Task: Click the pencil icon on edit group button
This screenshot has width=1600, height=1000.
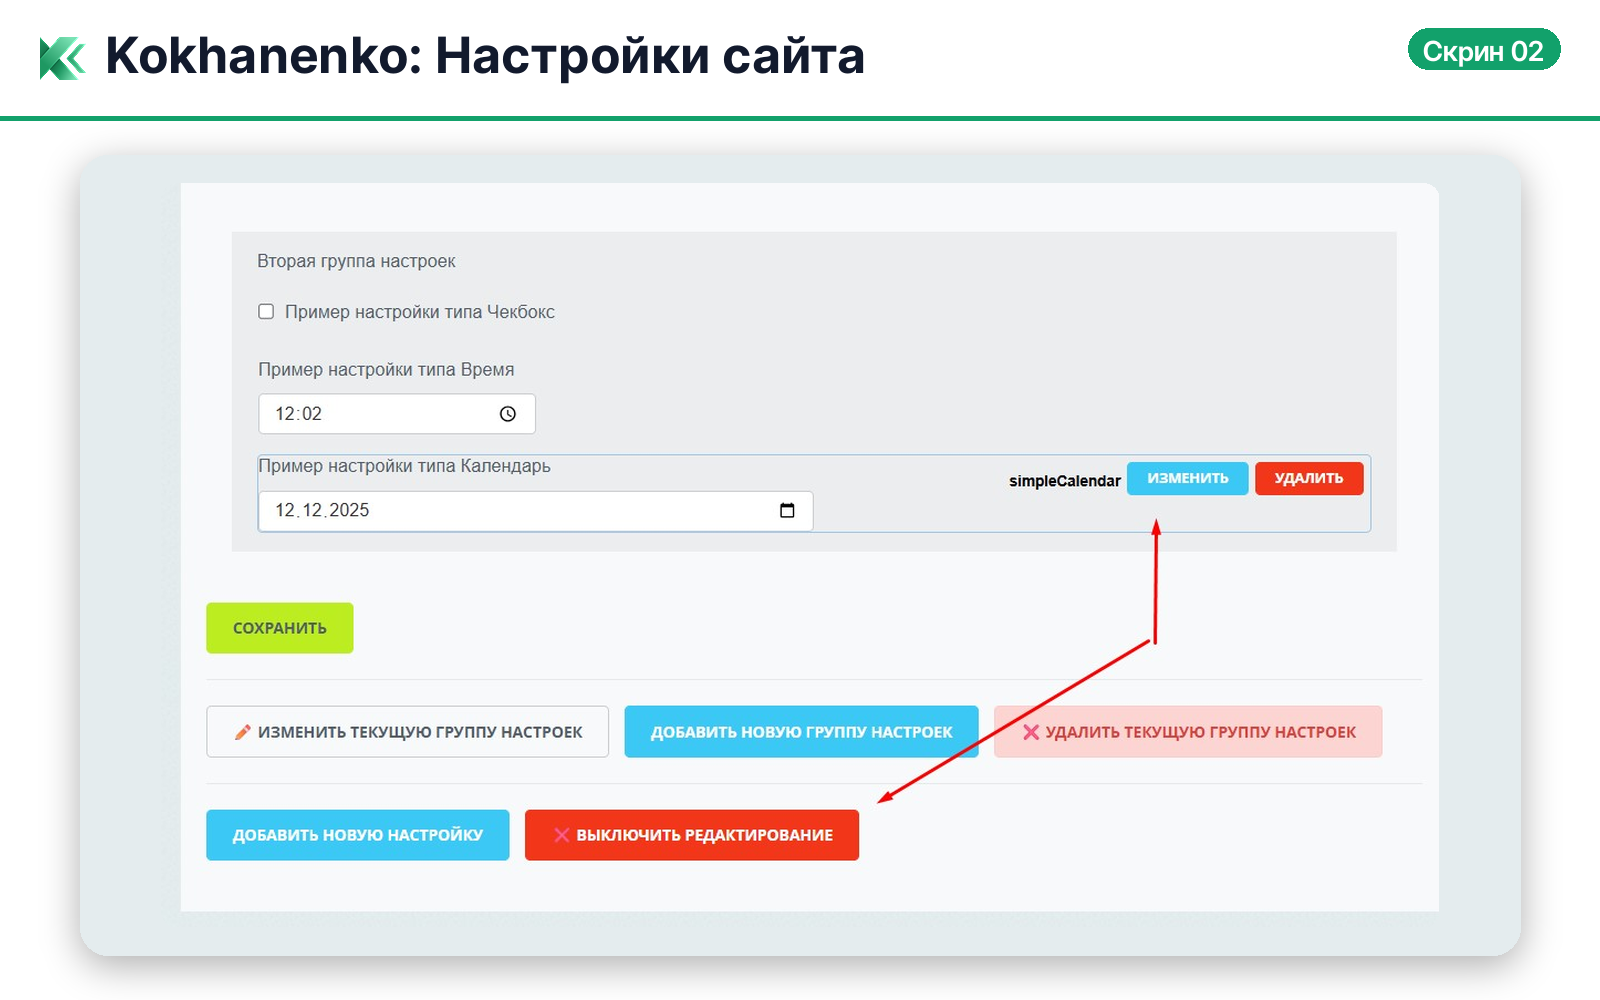Action: (x=242, y=732)
